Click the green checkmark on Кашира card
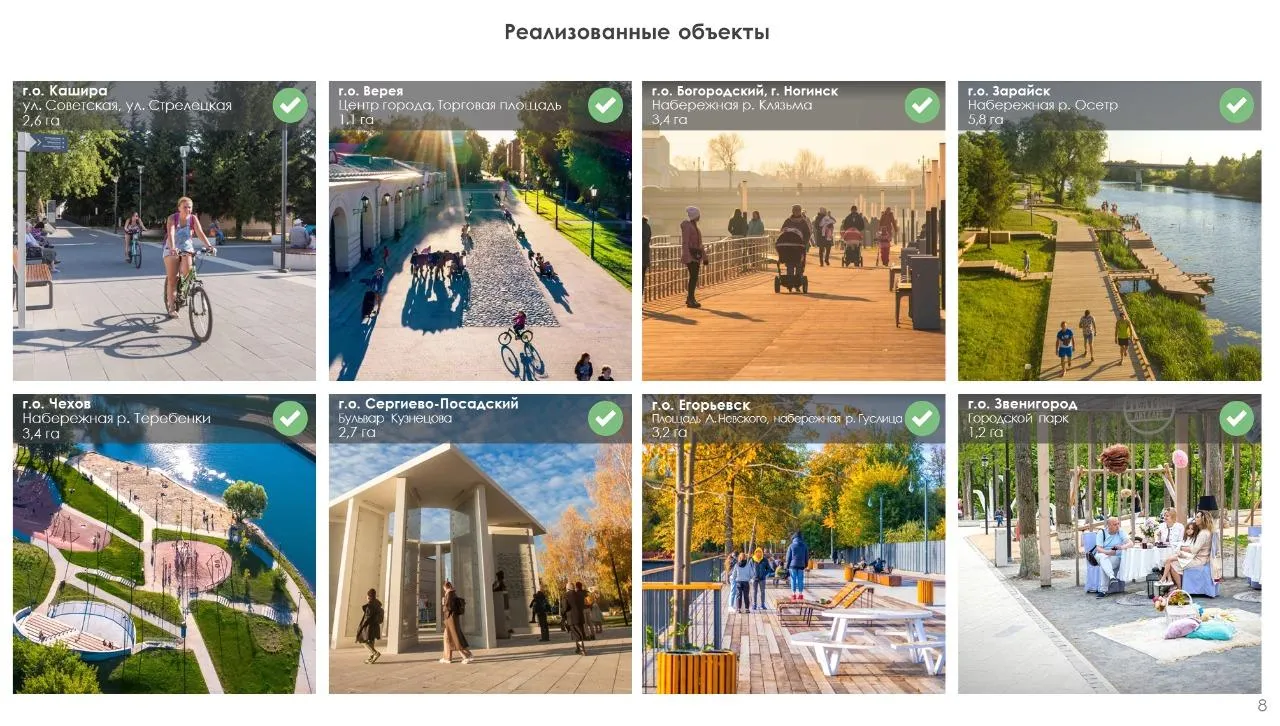1280x726 pixels. (290, 105)
